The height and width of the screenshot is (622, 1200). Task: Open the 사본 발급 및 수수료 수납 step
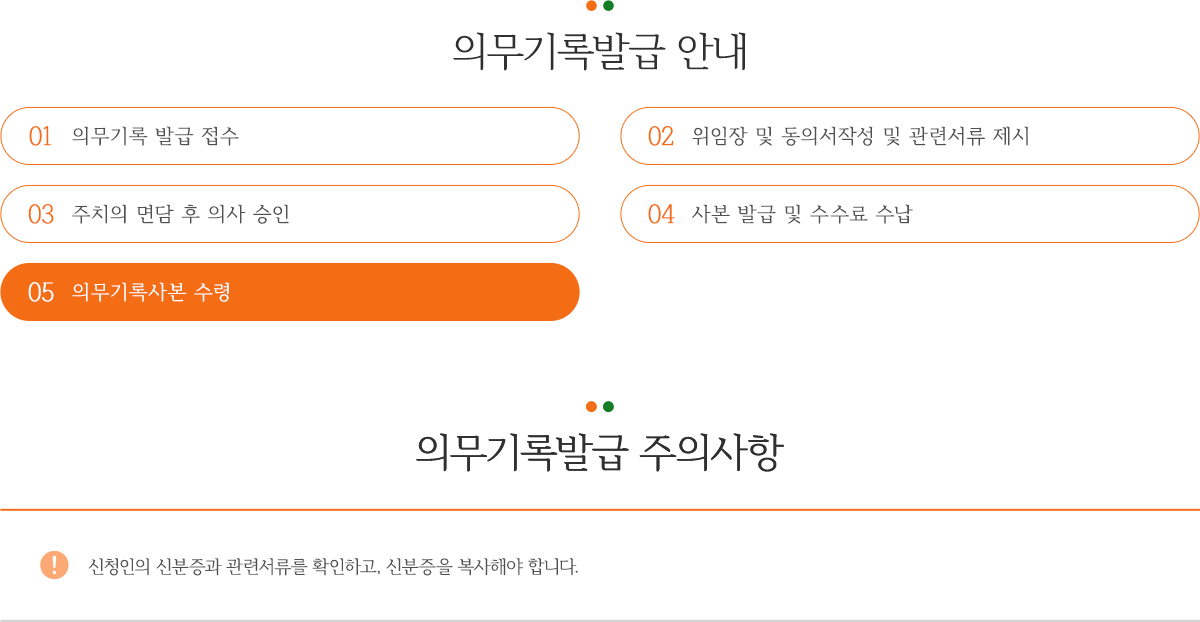pyautogui.click(x=910, y=214)
